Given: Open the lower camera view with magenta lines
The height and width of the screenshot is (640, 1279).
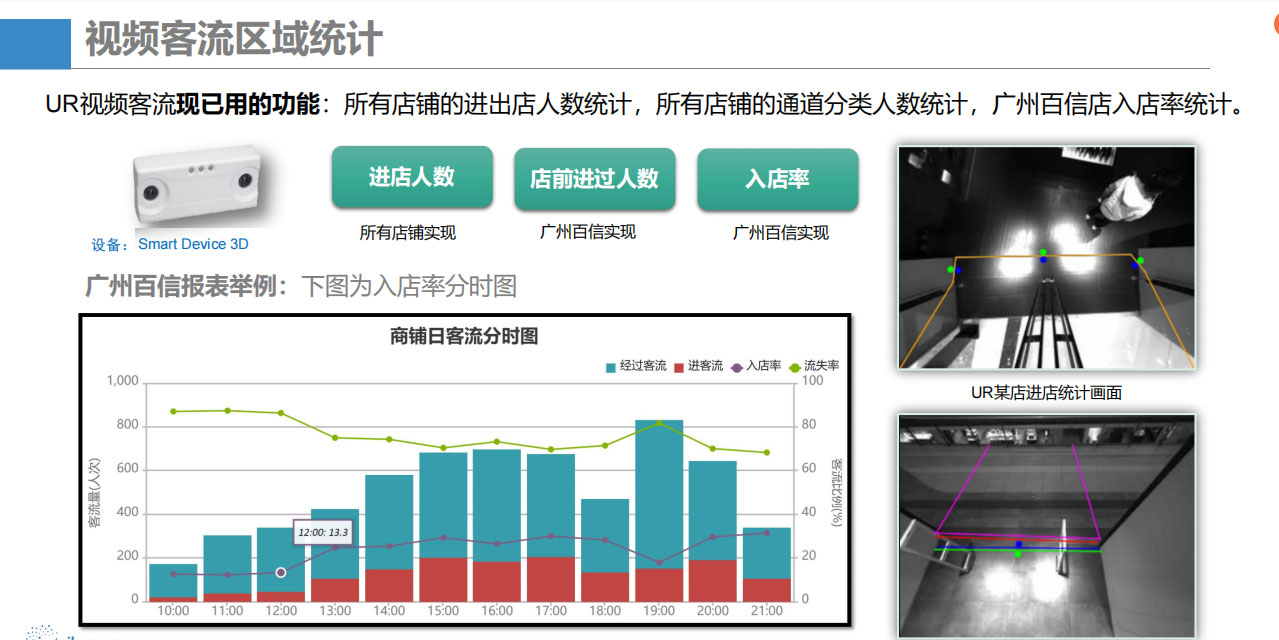Looking at the screenshot, I should tap(1046, 525).
